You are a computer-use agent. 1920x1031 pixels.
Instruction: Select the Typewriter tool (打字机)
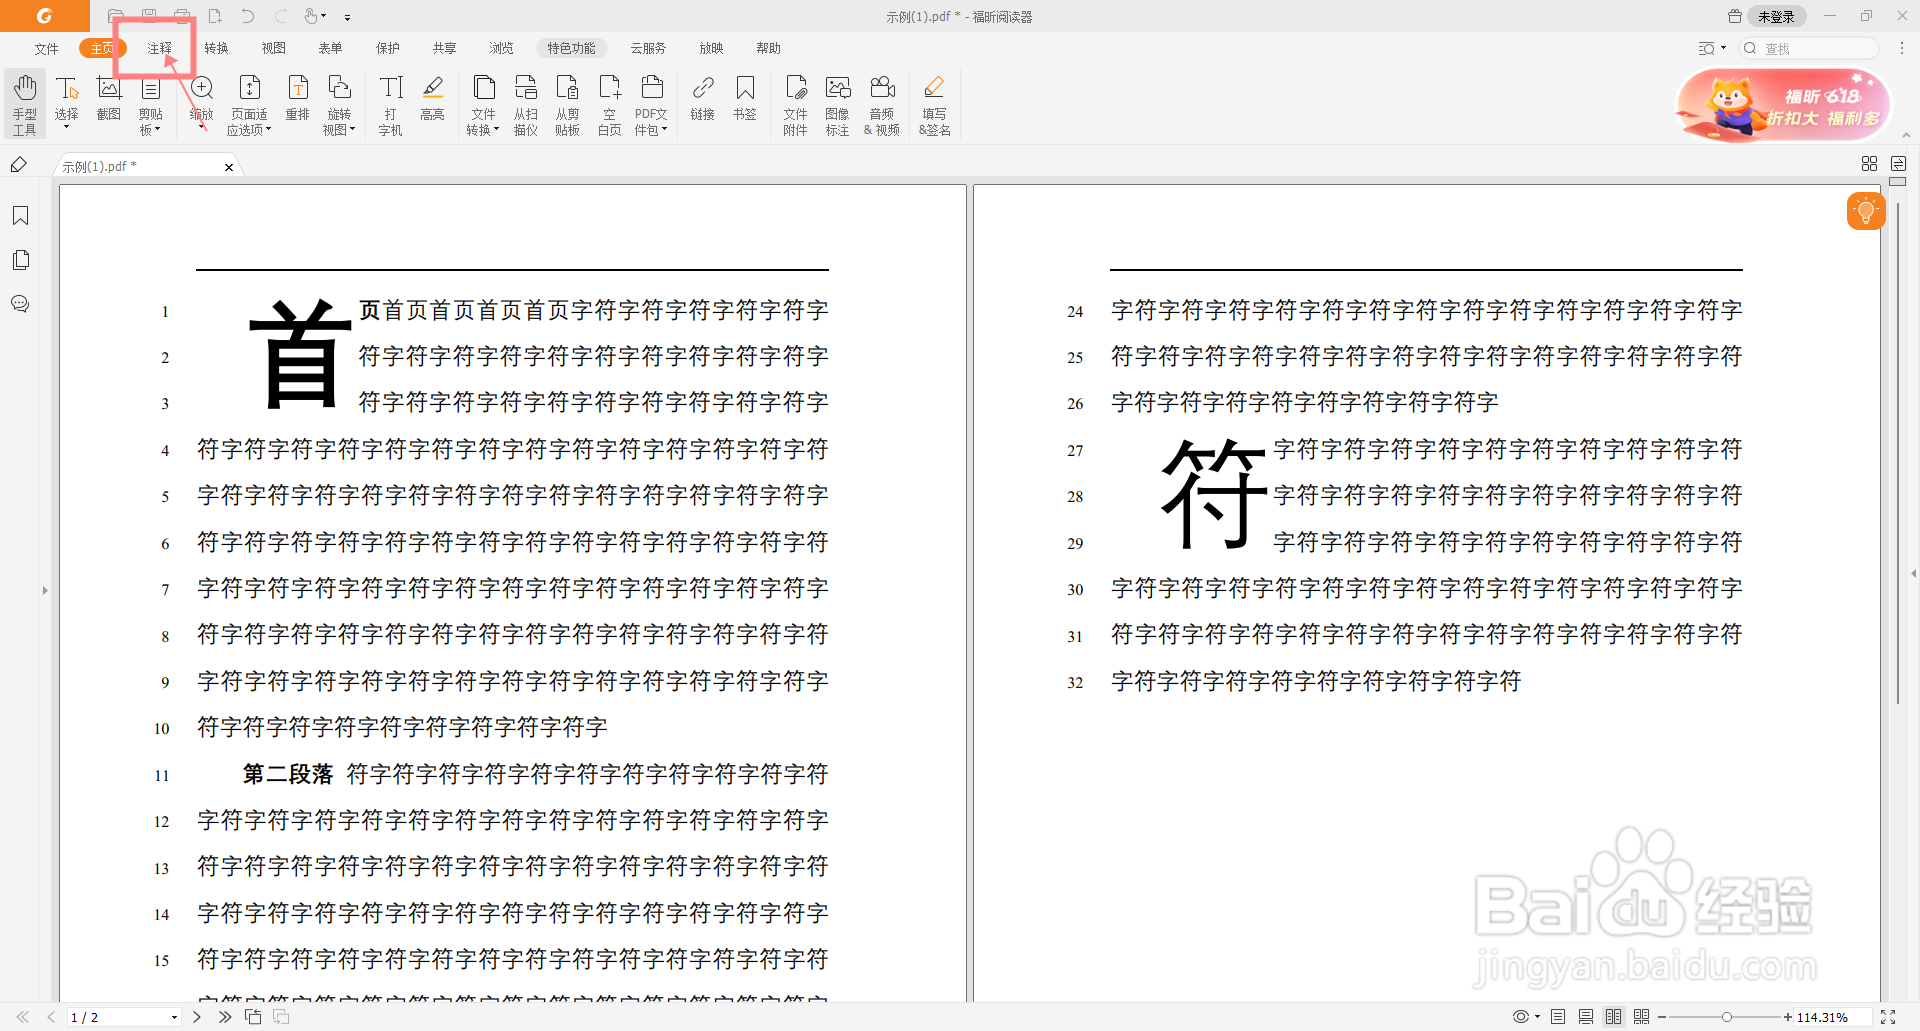click(391, 104)
